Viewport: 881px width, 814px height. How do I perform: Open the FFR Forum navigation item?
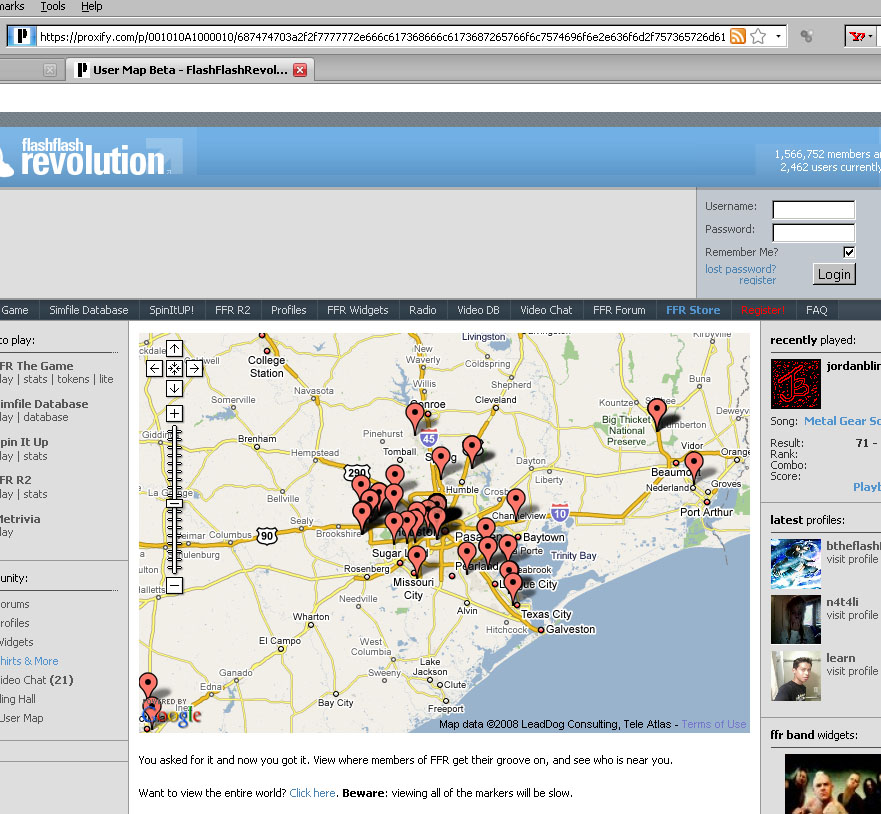[619, 310]
